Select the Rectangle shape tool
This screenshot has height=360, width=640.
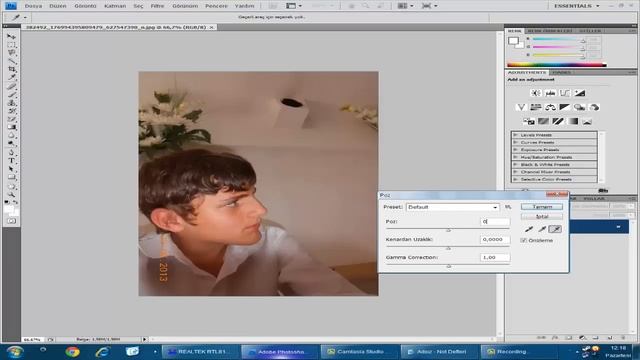[11, 177]
